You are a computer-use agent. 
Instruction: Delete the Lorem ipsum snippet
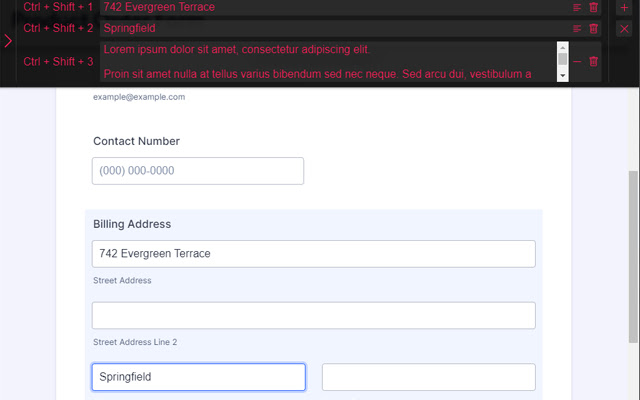pyautogui.click(x=594, y=61)
